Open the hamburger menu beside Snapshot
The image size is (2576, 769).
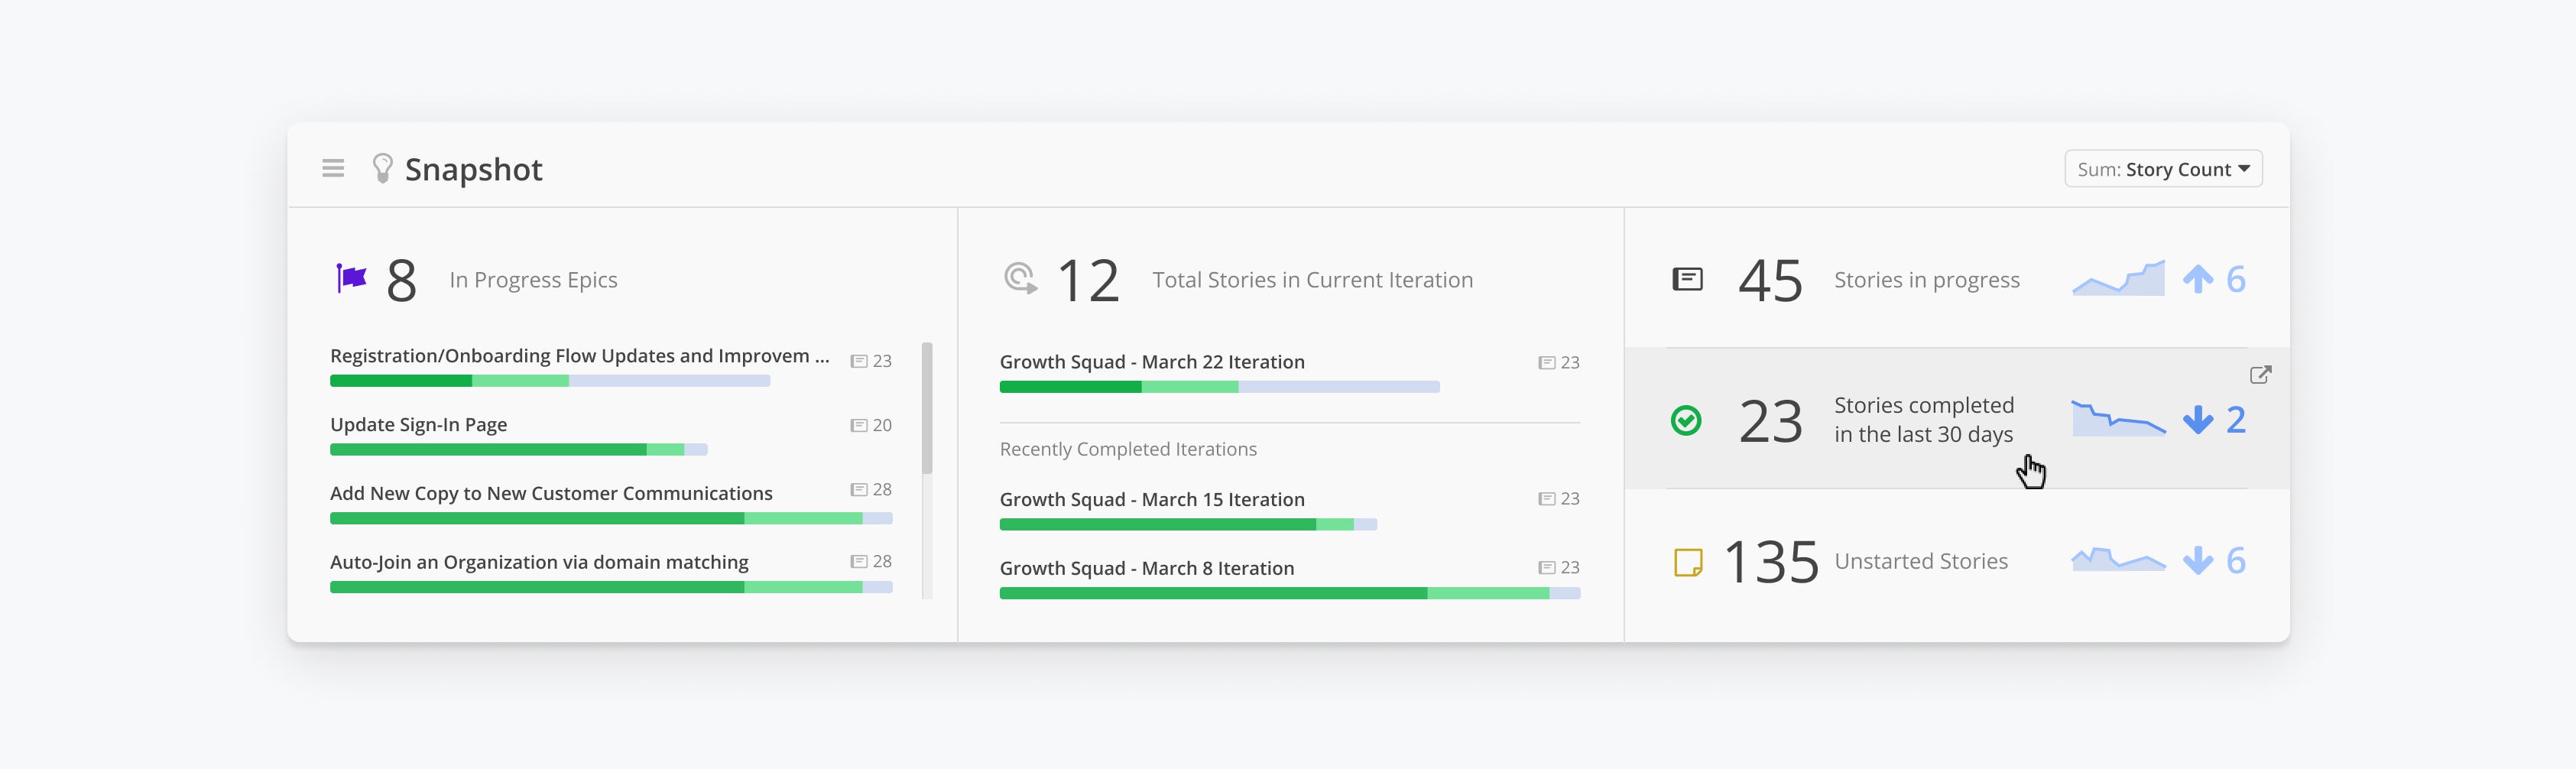pos(333,168)
